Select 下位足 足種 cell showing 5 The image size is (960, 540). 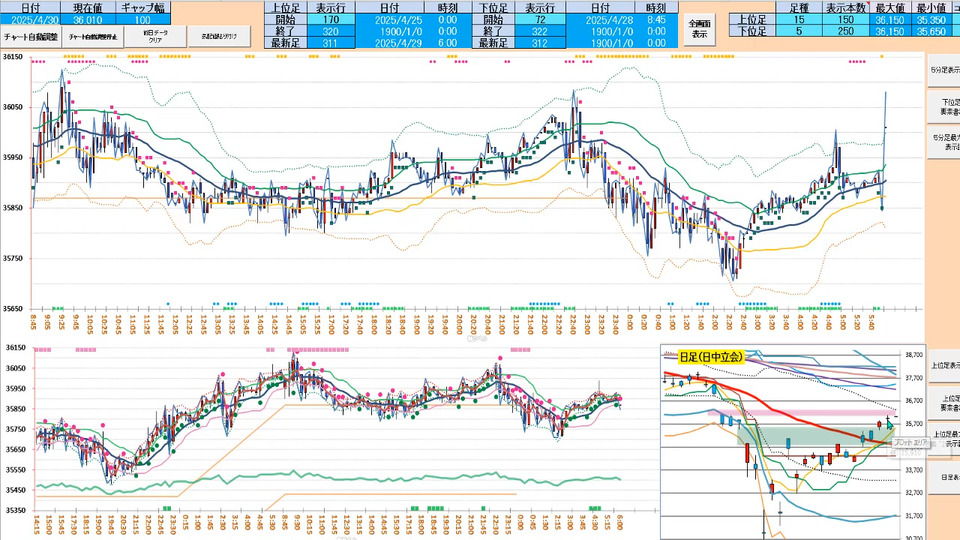point(798,31)
